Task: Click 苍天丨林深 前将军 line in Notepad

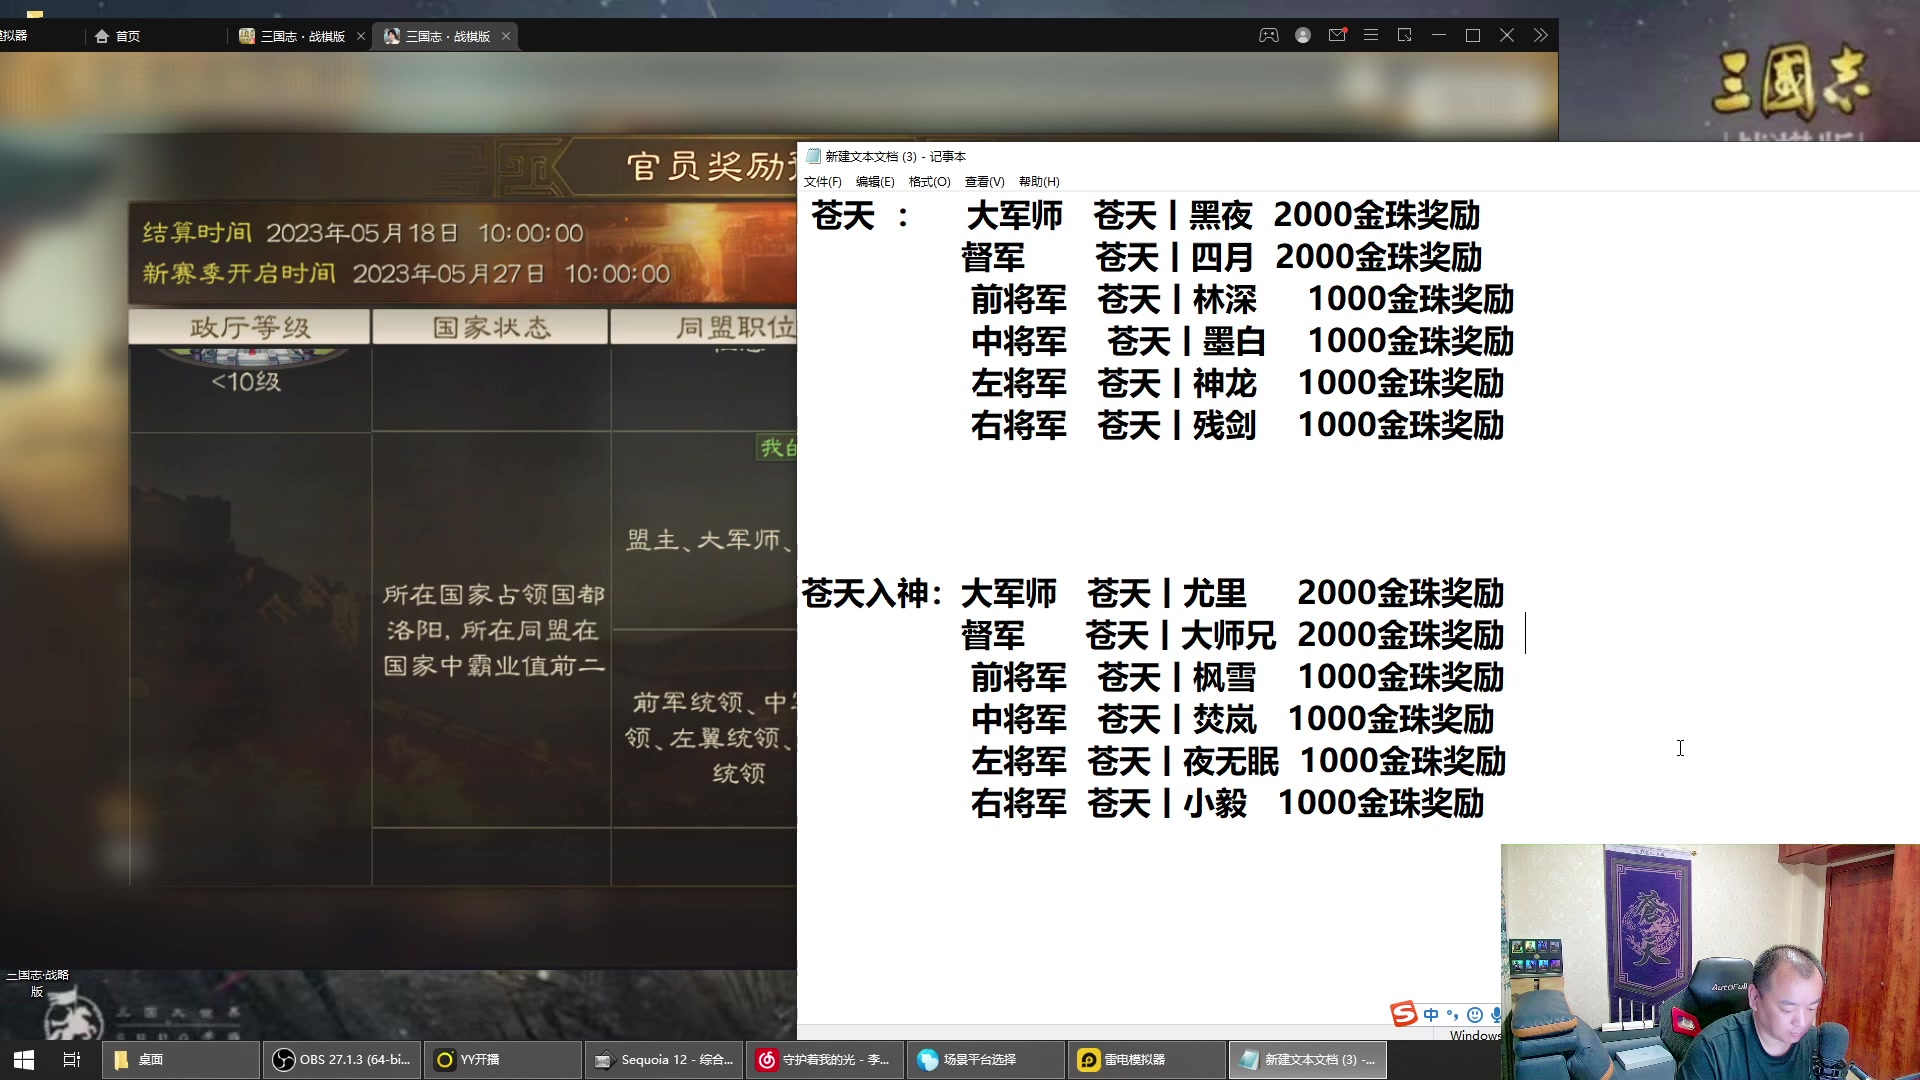Action: point(1242,299)
